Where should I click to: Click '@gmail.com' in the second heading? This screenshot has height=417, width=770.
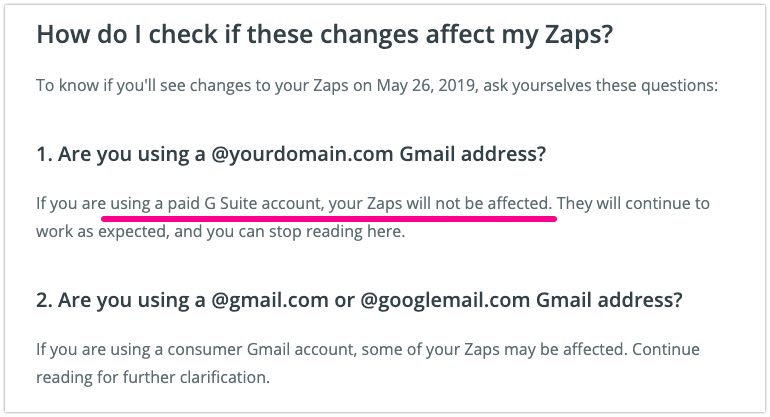pyautogui.click(x=270, y=300)
